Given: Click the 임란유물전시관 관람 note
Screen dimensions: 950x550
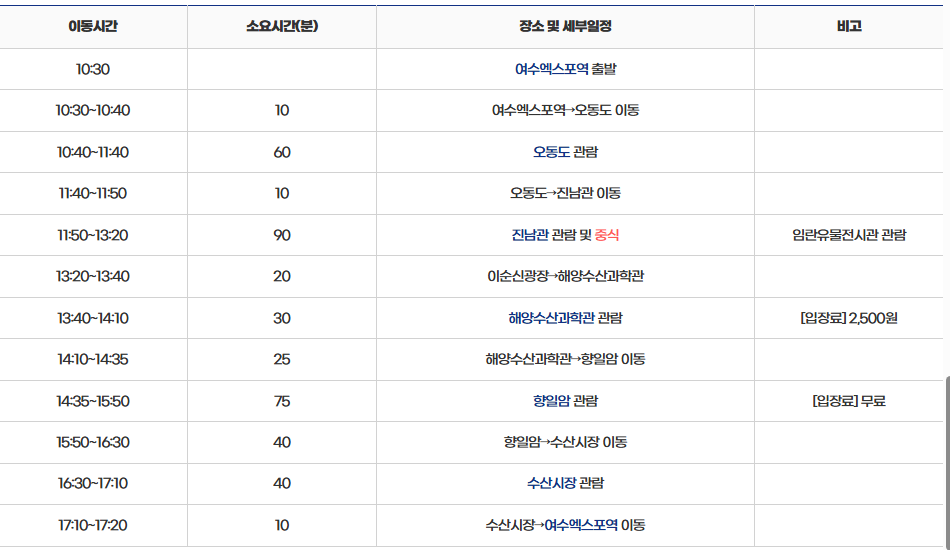Looking at the screenshot, I should [x=849, y=235].
